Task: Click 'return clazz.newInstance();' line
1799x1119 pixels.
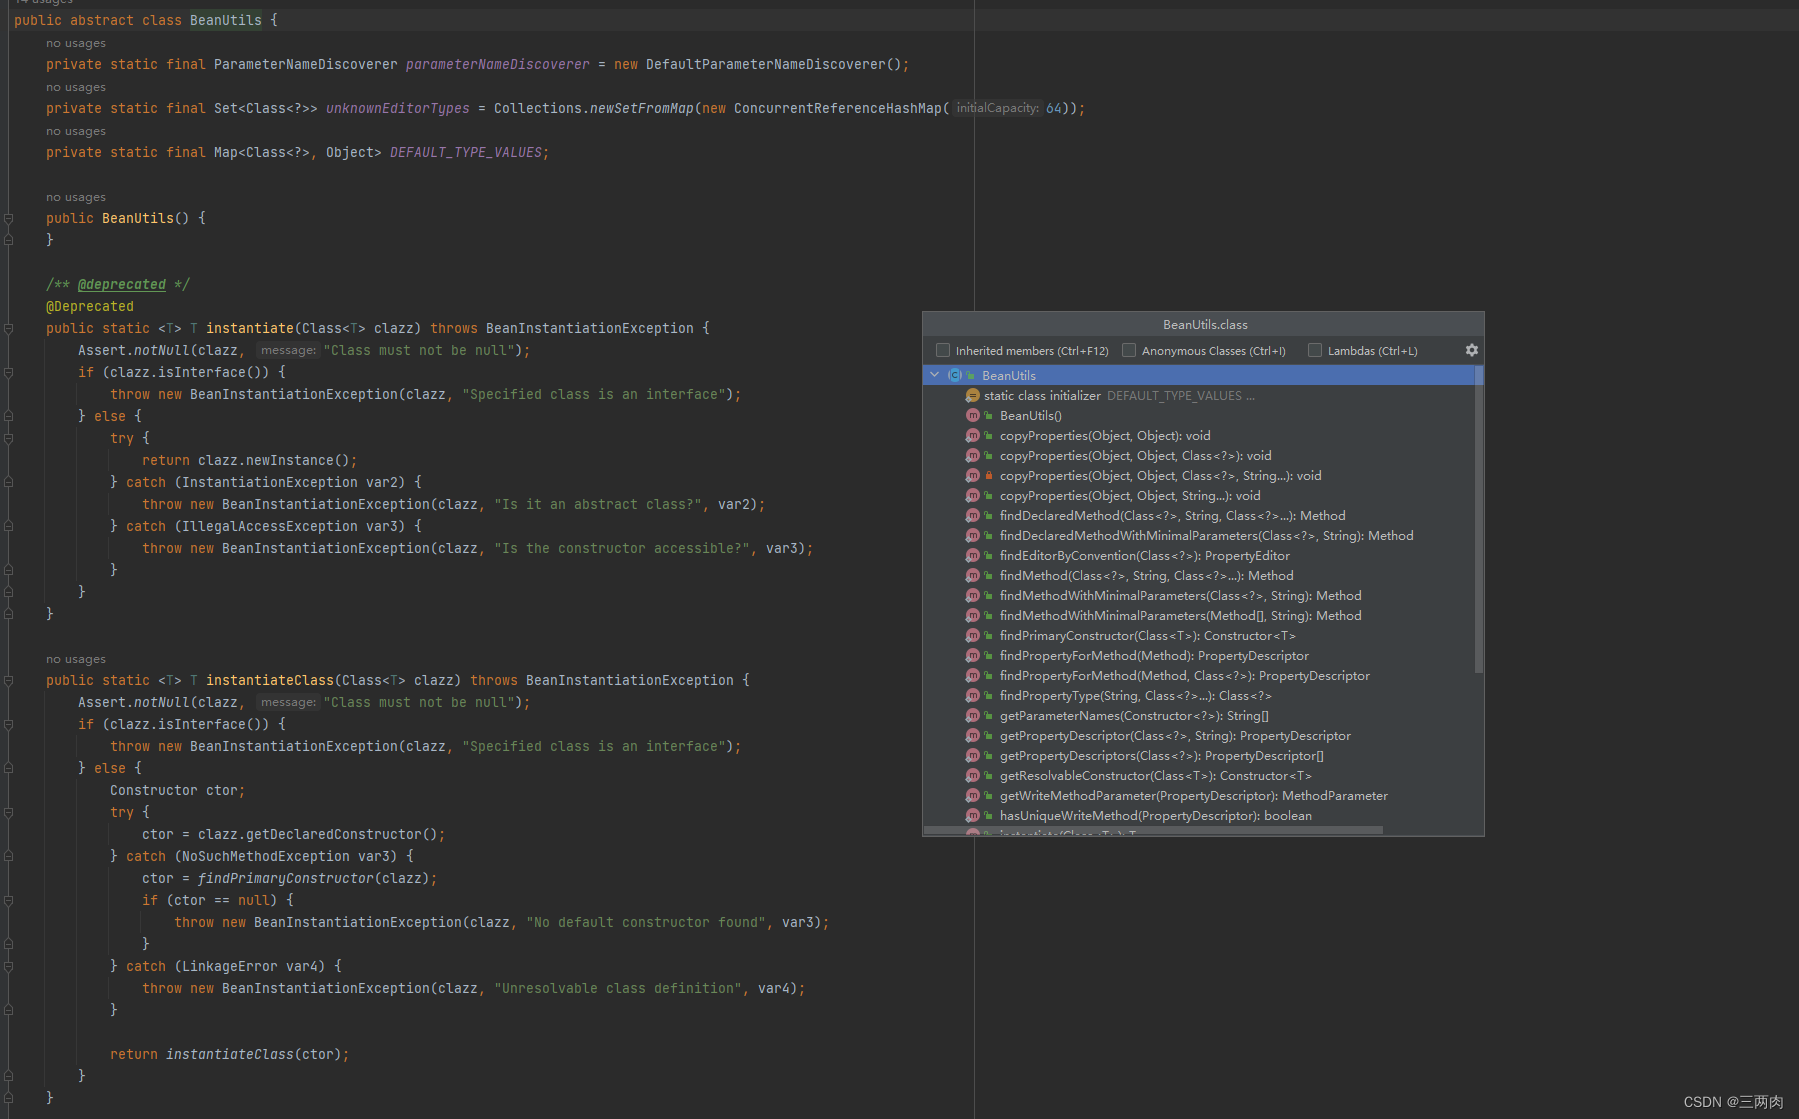Action: [x=250, y=460]
